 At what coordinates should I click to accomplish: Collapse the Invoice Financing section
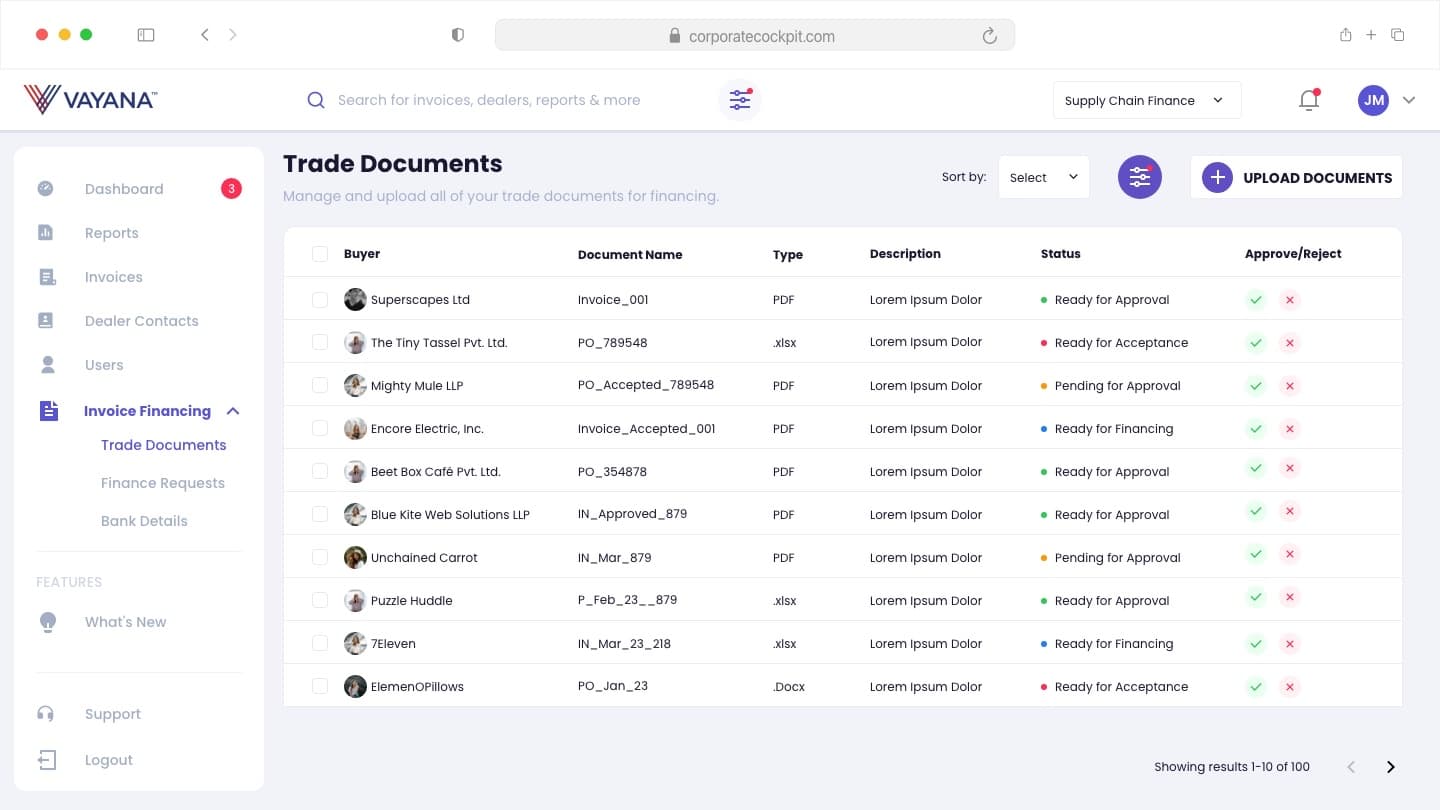pos(233,411)
